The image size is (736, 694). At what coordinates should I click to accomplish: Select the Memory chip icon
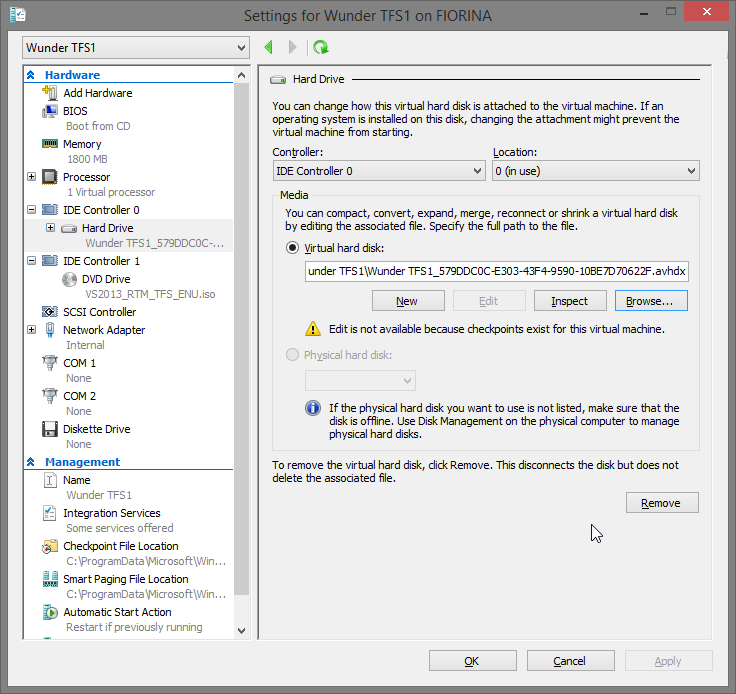[50, 144]
